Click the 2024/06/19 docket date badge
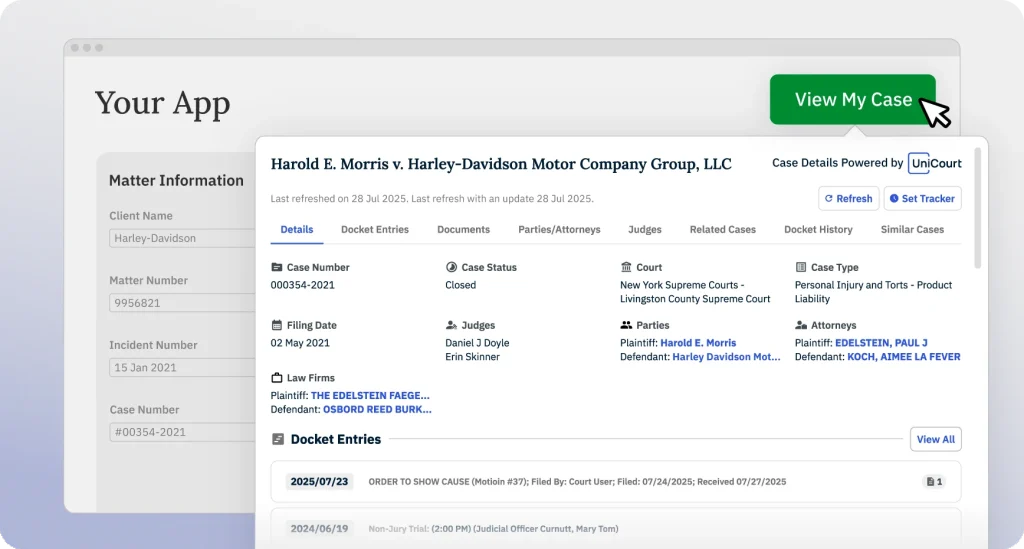1024x549 pixels. coord(319,529)
